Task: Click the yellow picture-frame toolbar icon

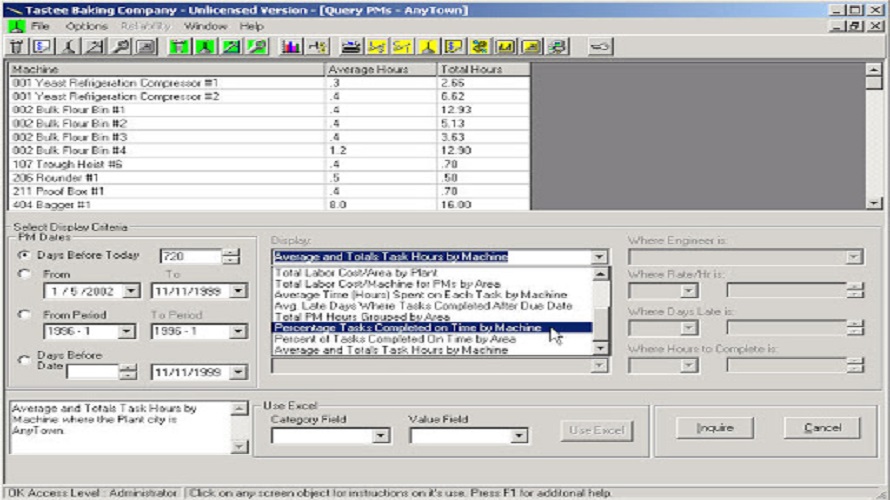Action: [x=532, y=47]
